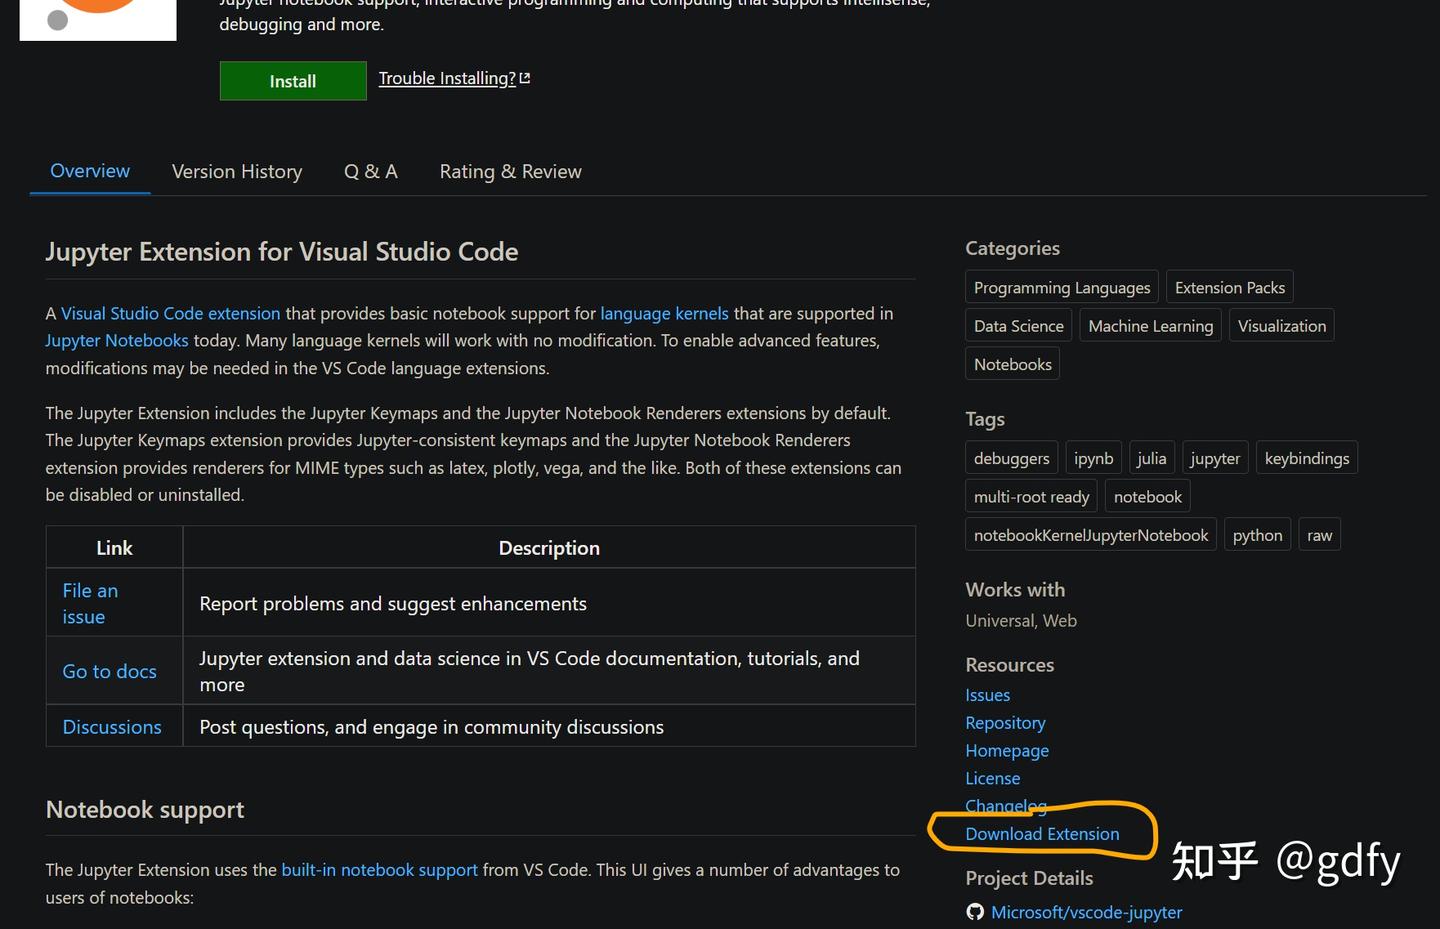This screenshot has height=929, width=1440.
Task: Open the Q & A tab
Action: coord(371,172)
